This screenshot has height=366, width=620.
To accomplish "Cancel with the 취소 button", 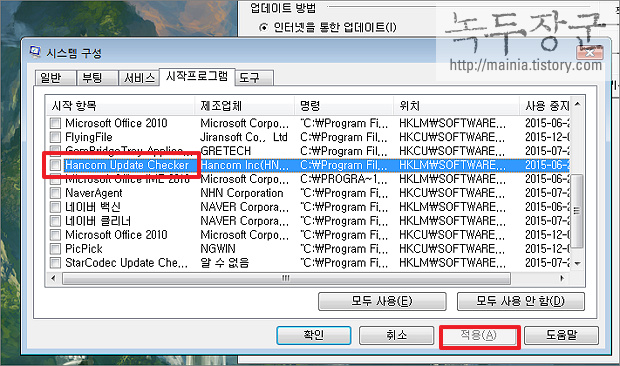I will (396, 335).
